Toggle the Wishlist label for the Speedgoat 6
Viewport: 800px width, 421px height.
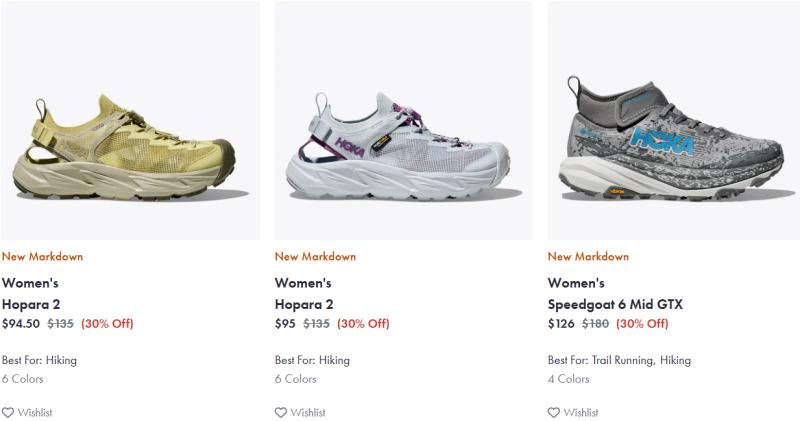pos(581,412)
